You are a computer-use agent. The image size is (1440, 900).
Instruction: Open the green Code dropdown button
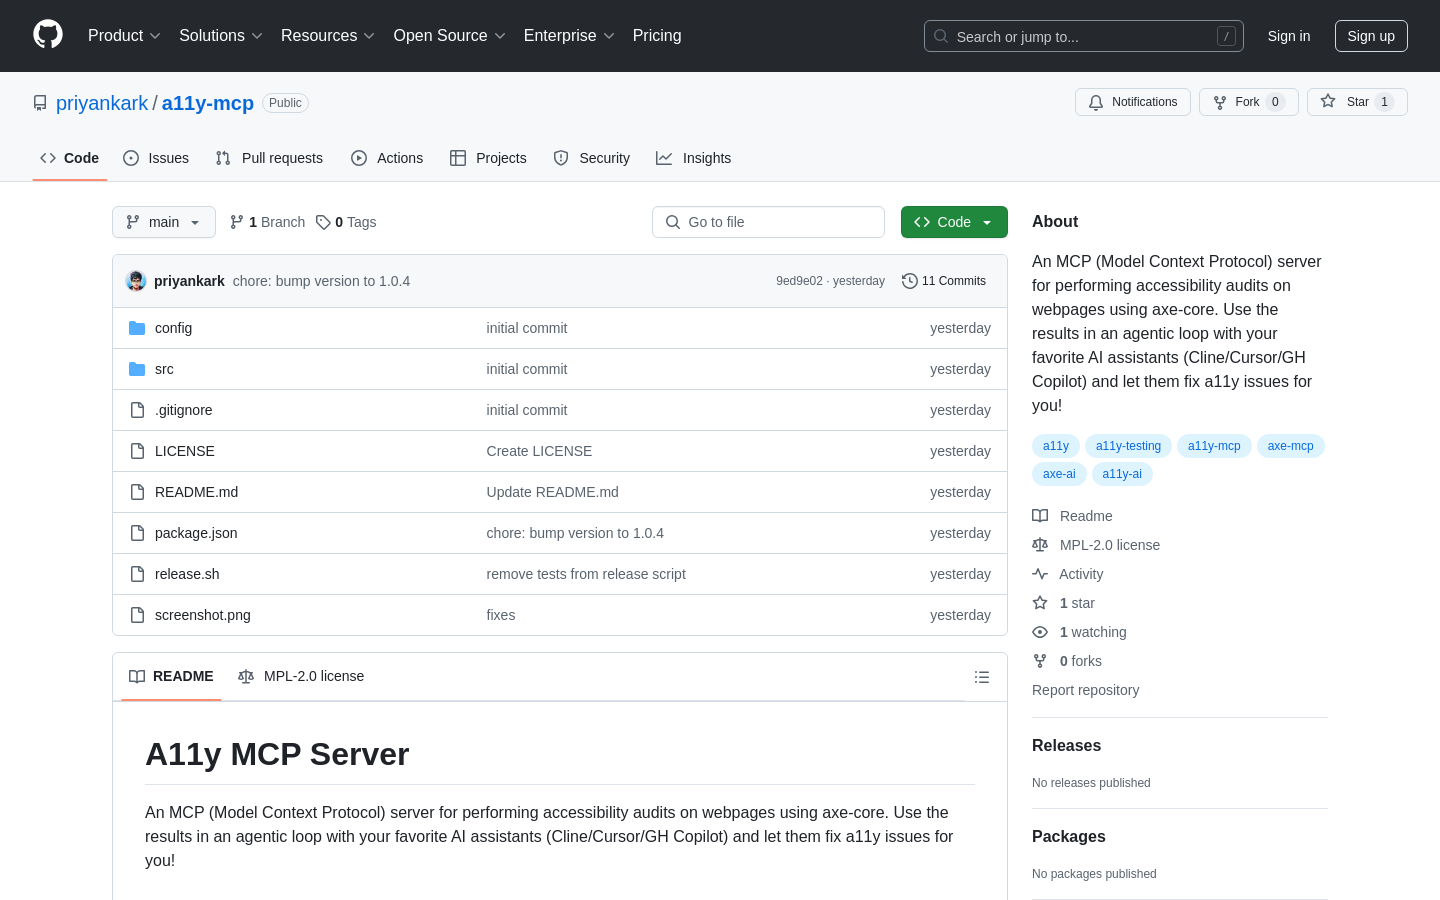tap(954, 222)
